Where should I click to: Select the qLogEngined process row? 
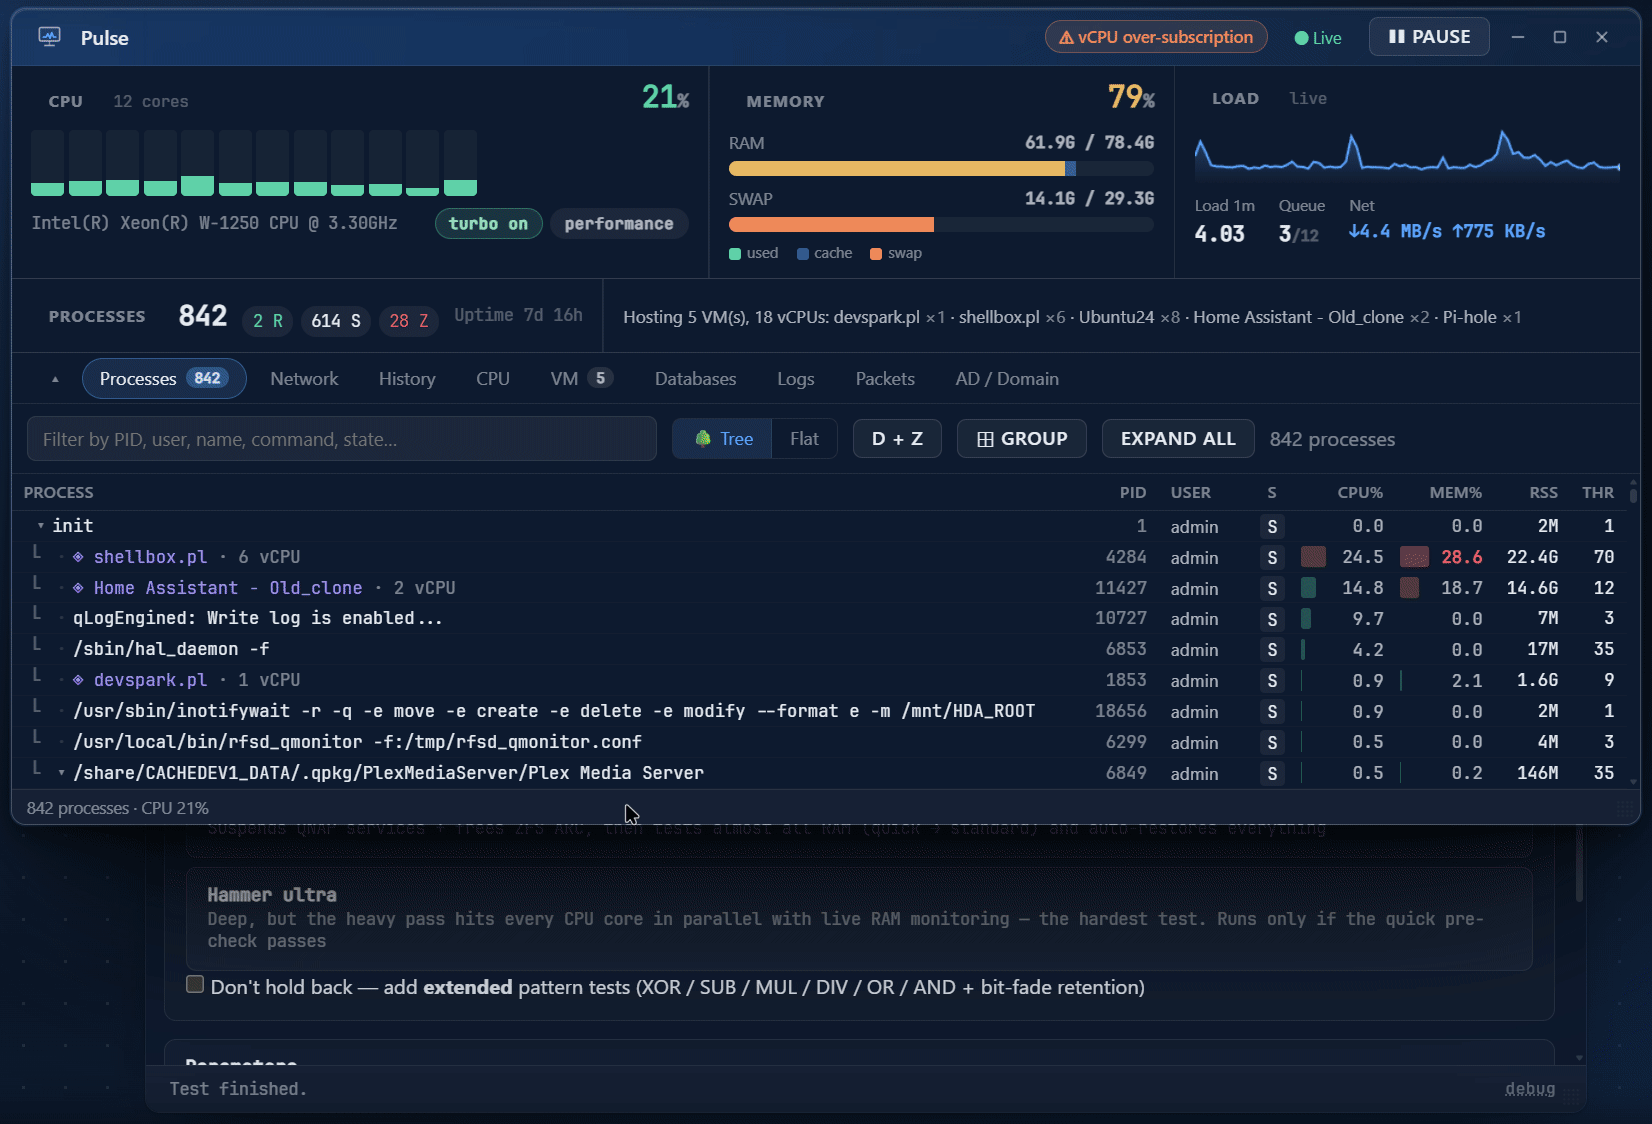pyautogui.click(x=821, y=618)
